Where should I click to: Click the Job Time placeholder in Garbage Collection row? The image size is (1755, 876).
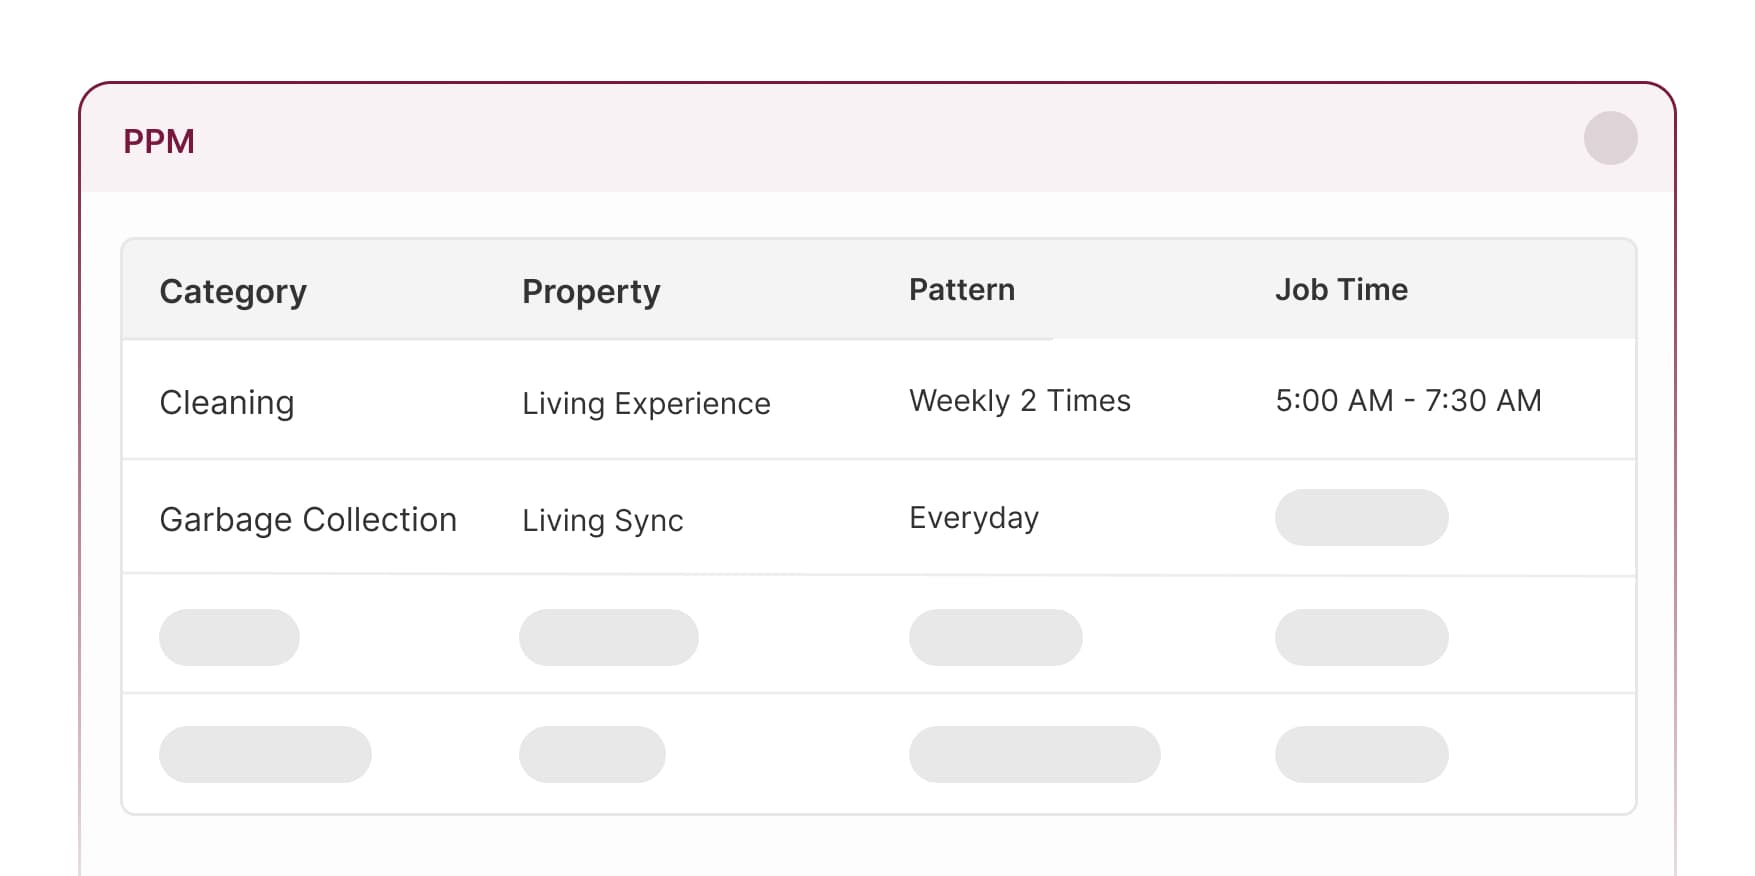1361,518
